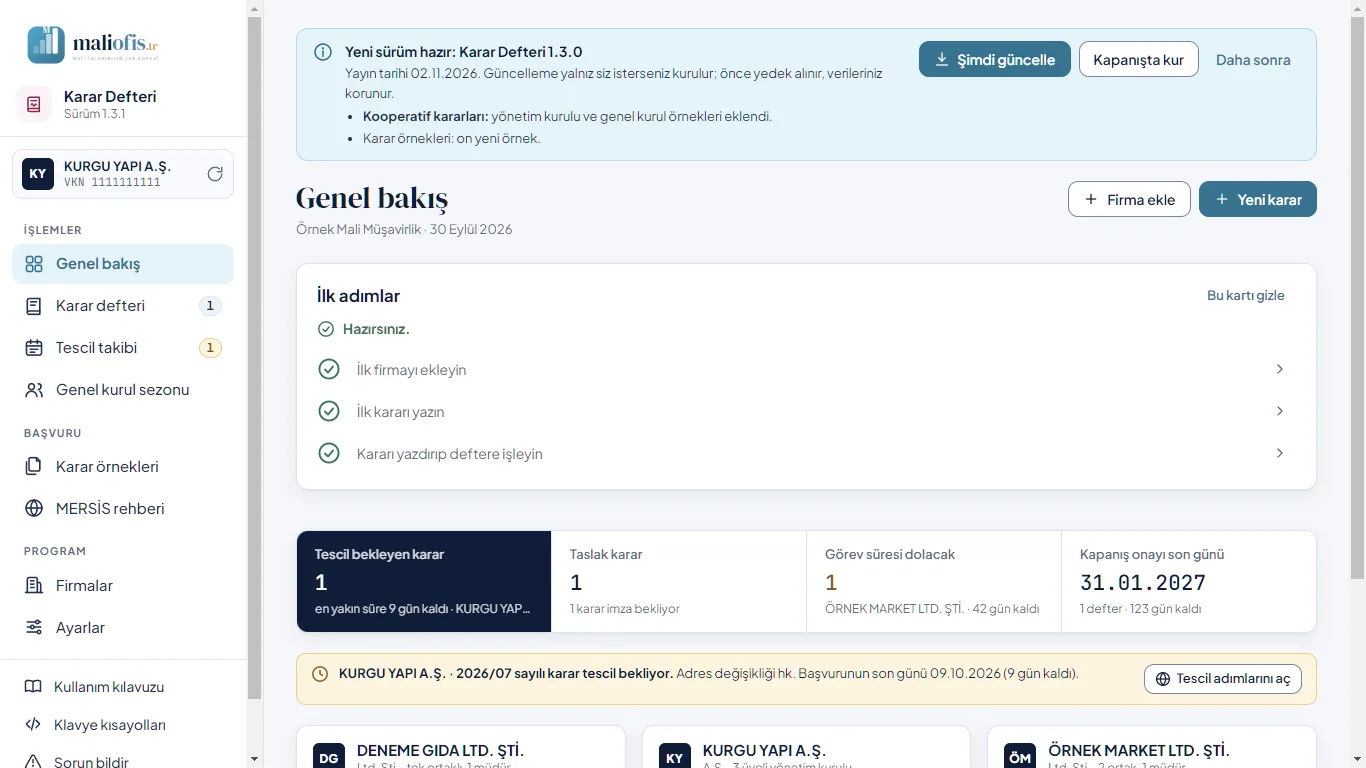This screenshot has width=1366, height=768.
Task: Click the checkmark next to İlk firmayı ekleyin
Action: pos(329,370)
